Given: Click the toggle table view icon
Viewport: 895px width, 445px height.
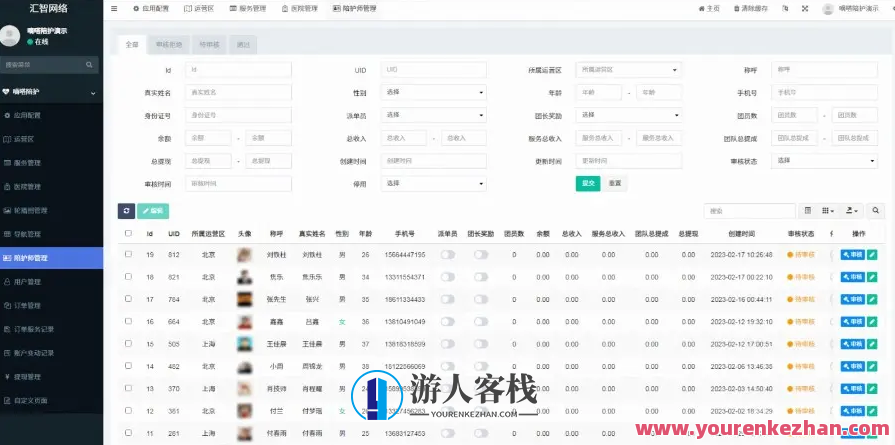Looking at the screenshot, I should pyautogui.click(x=808, y=211).
